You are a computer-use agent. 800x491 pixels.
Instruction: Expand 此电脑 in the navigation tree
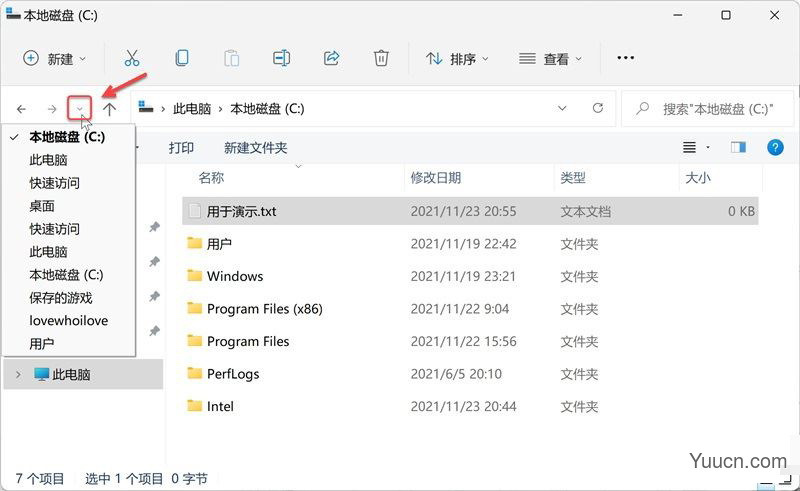(x=18, y=375)
